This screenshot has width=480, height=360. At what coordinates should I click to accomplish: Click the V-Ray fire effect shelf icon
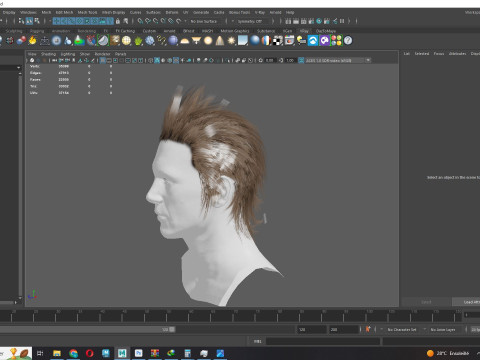[32, 41]
